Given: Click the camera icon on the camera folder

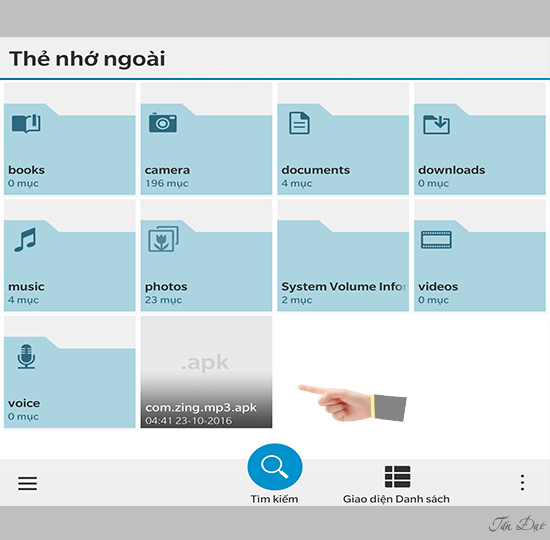Looking at the screenshot, I should click(x=163, y=122).
